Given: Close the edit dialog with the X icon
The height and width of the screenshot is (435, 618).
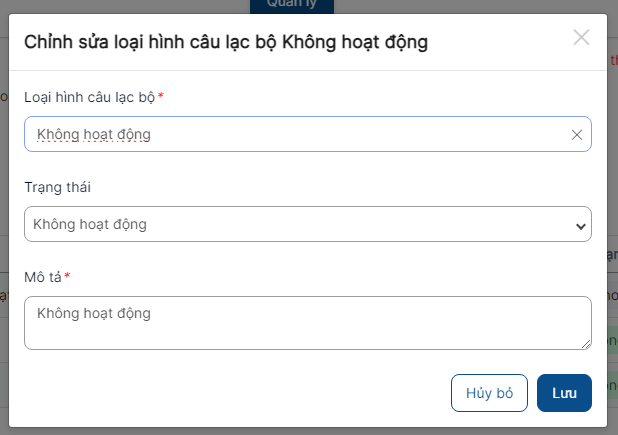Looking at the screenshot, I should 581,38.
